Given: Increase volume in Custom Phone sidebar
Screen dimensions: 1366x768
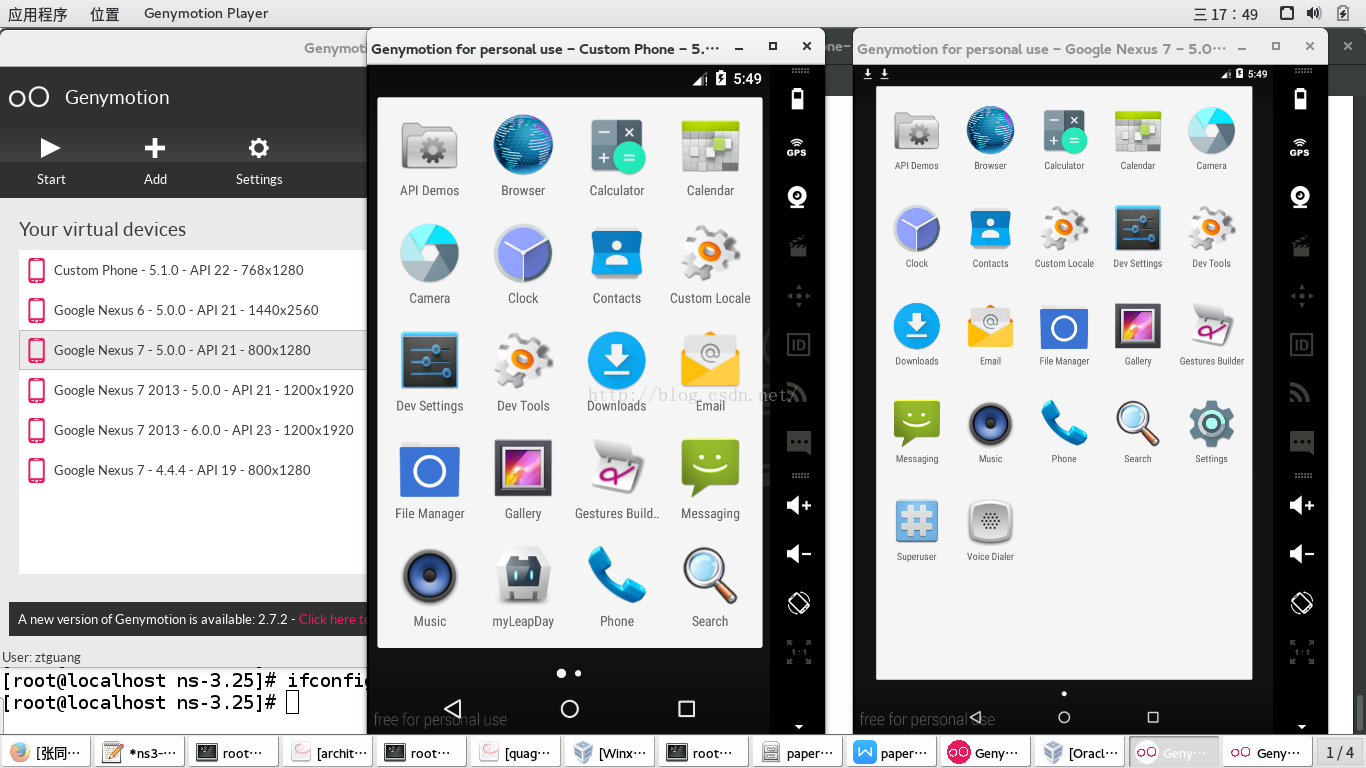Looking at the screenshot, I should coord(798,505).
